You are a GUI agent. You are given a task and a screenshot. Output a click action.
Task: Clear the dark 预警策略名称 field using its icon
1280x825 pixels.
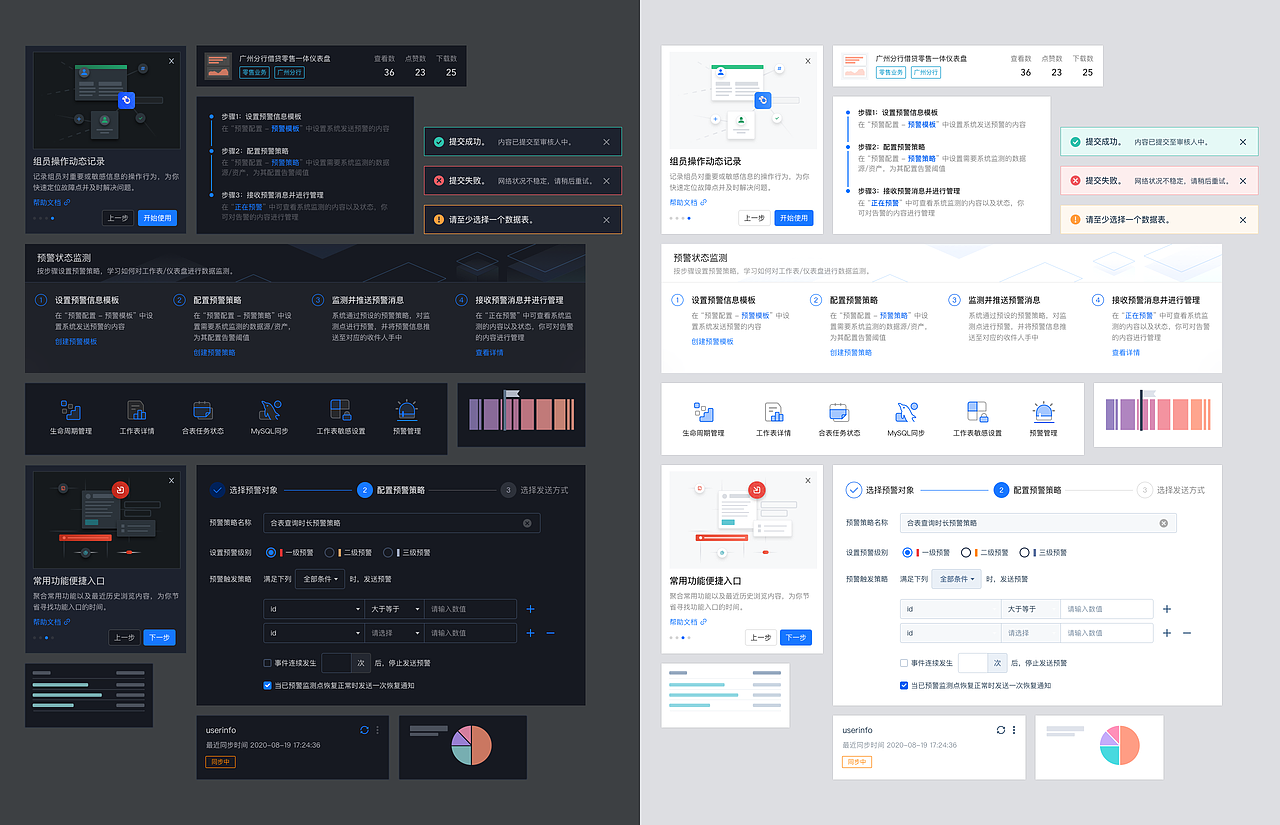click(527, 523)
